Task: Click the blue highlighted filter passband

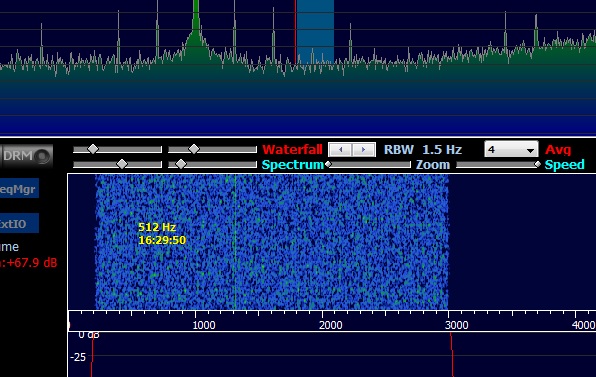Action: [315, 32]
